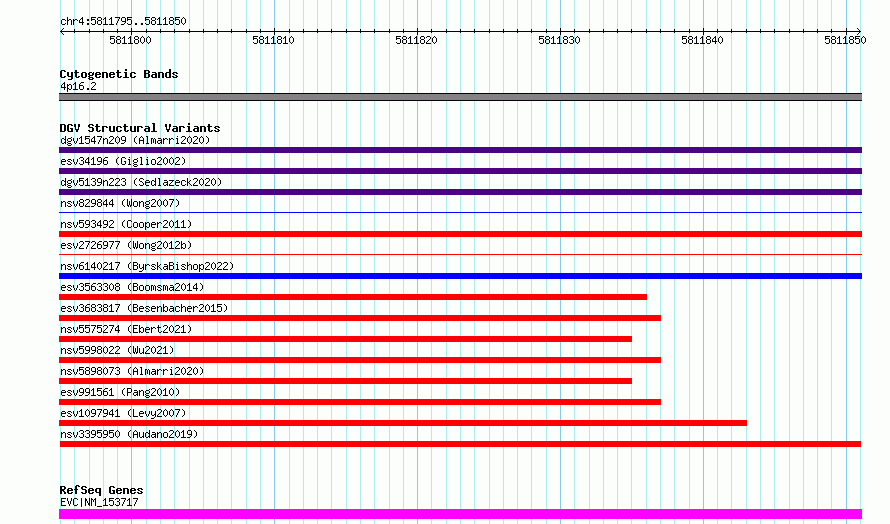Image resolution: width=890 pixels, height=524 pixels.
Task: Select gene label EVC|NM_153717
Action: click(x=99, y=502)
